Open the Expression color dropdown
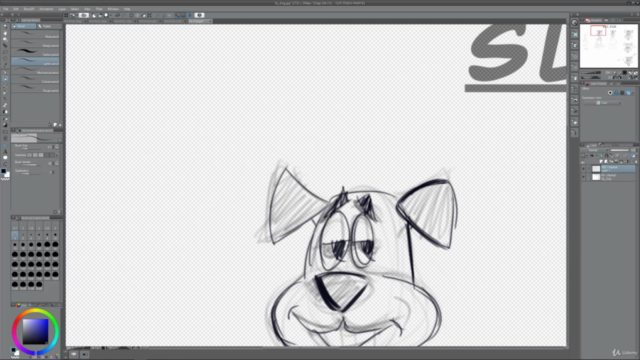This screenshot has width=640, height=360. (602, 103)
